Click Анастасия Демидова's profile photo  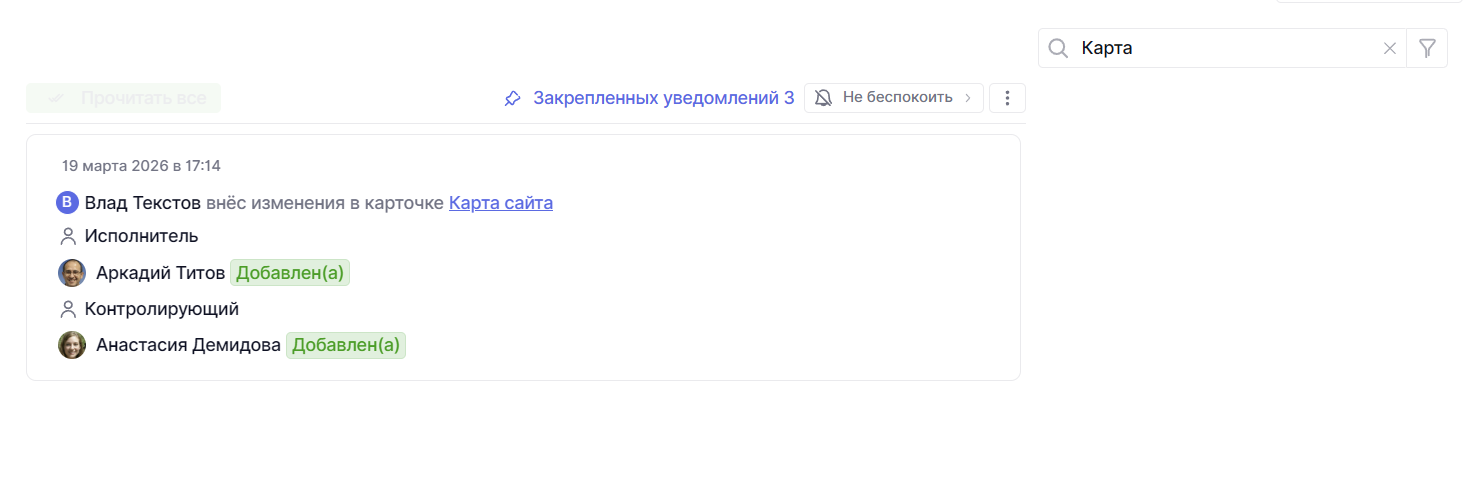72,345
